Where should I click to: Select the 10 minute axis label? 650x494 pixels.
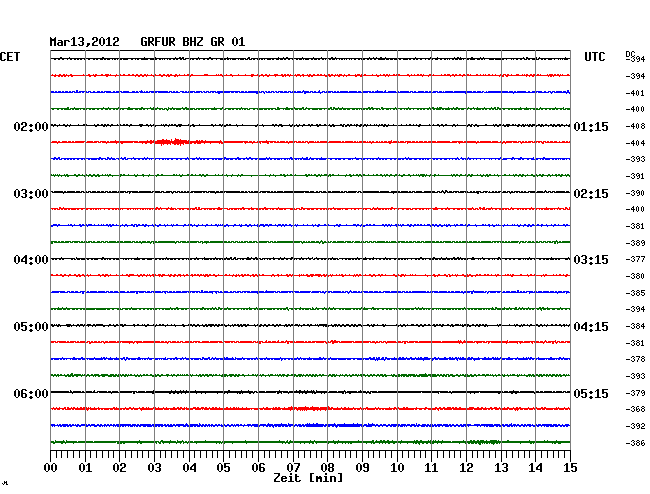click(397, 467)
